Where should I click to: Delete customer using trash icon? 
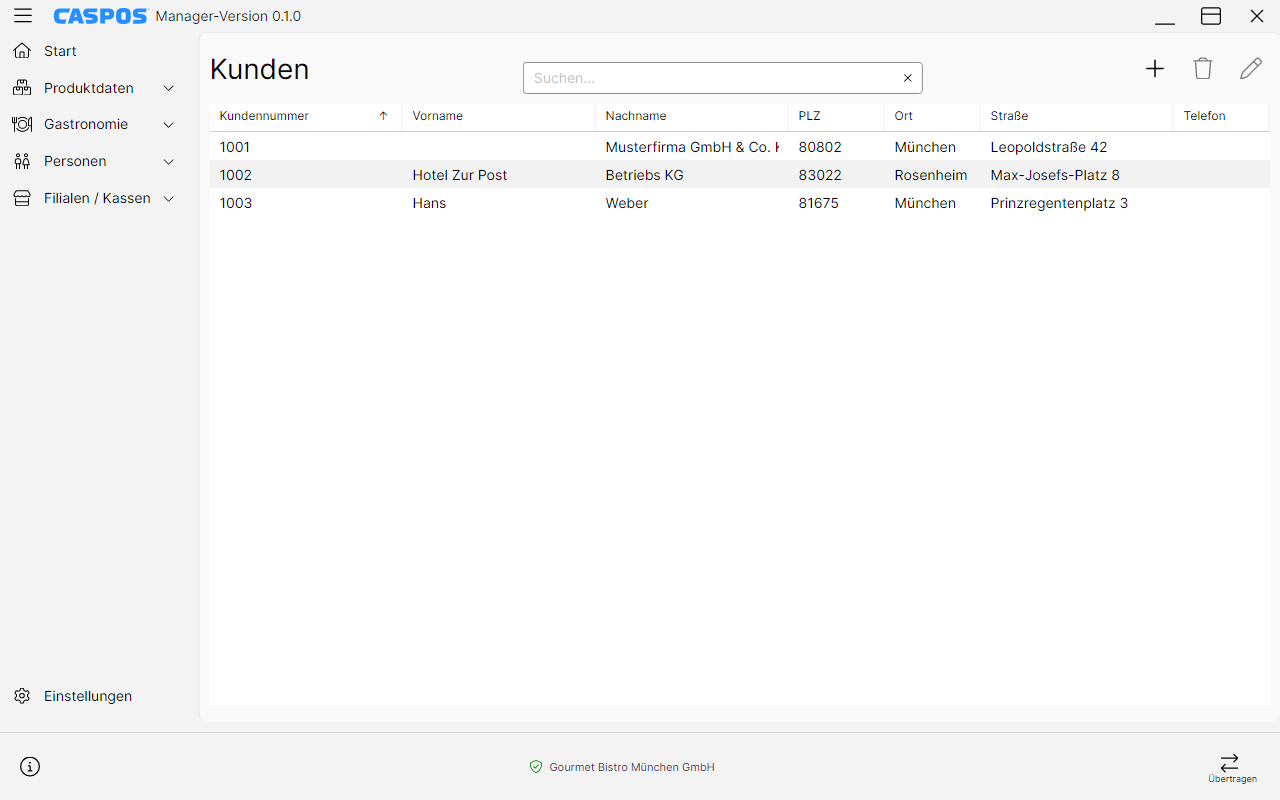click(x=1203, y=68)
